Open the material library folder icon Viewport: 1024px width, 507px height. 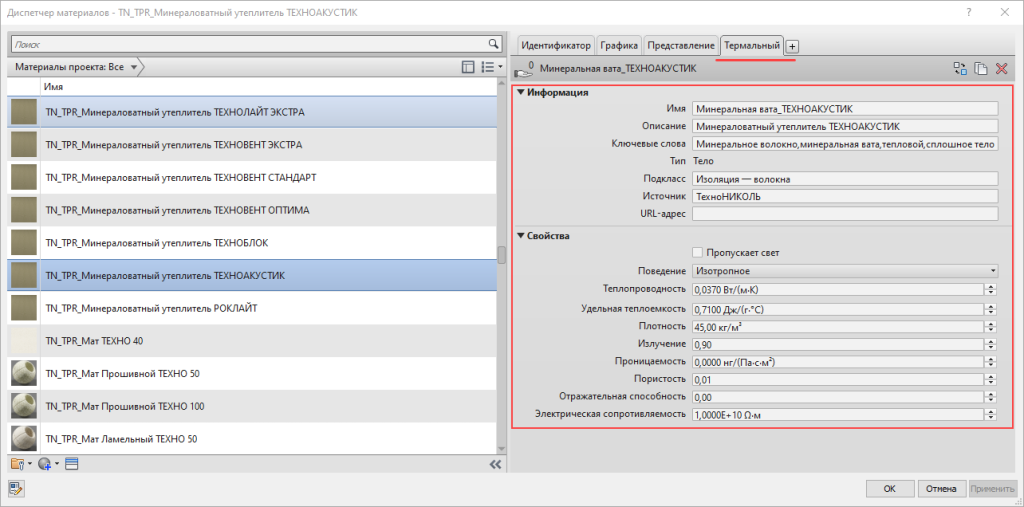click(x=18, y=464)
